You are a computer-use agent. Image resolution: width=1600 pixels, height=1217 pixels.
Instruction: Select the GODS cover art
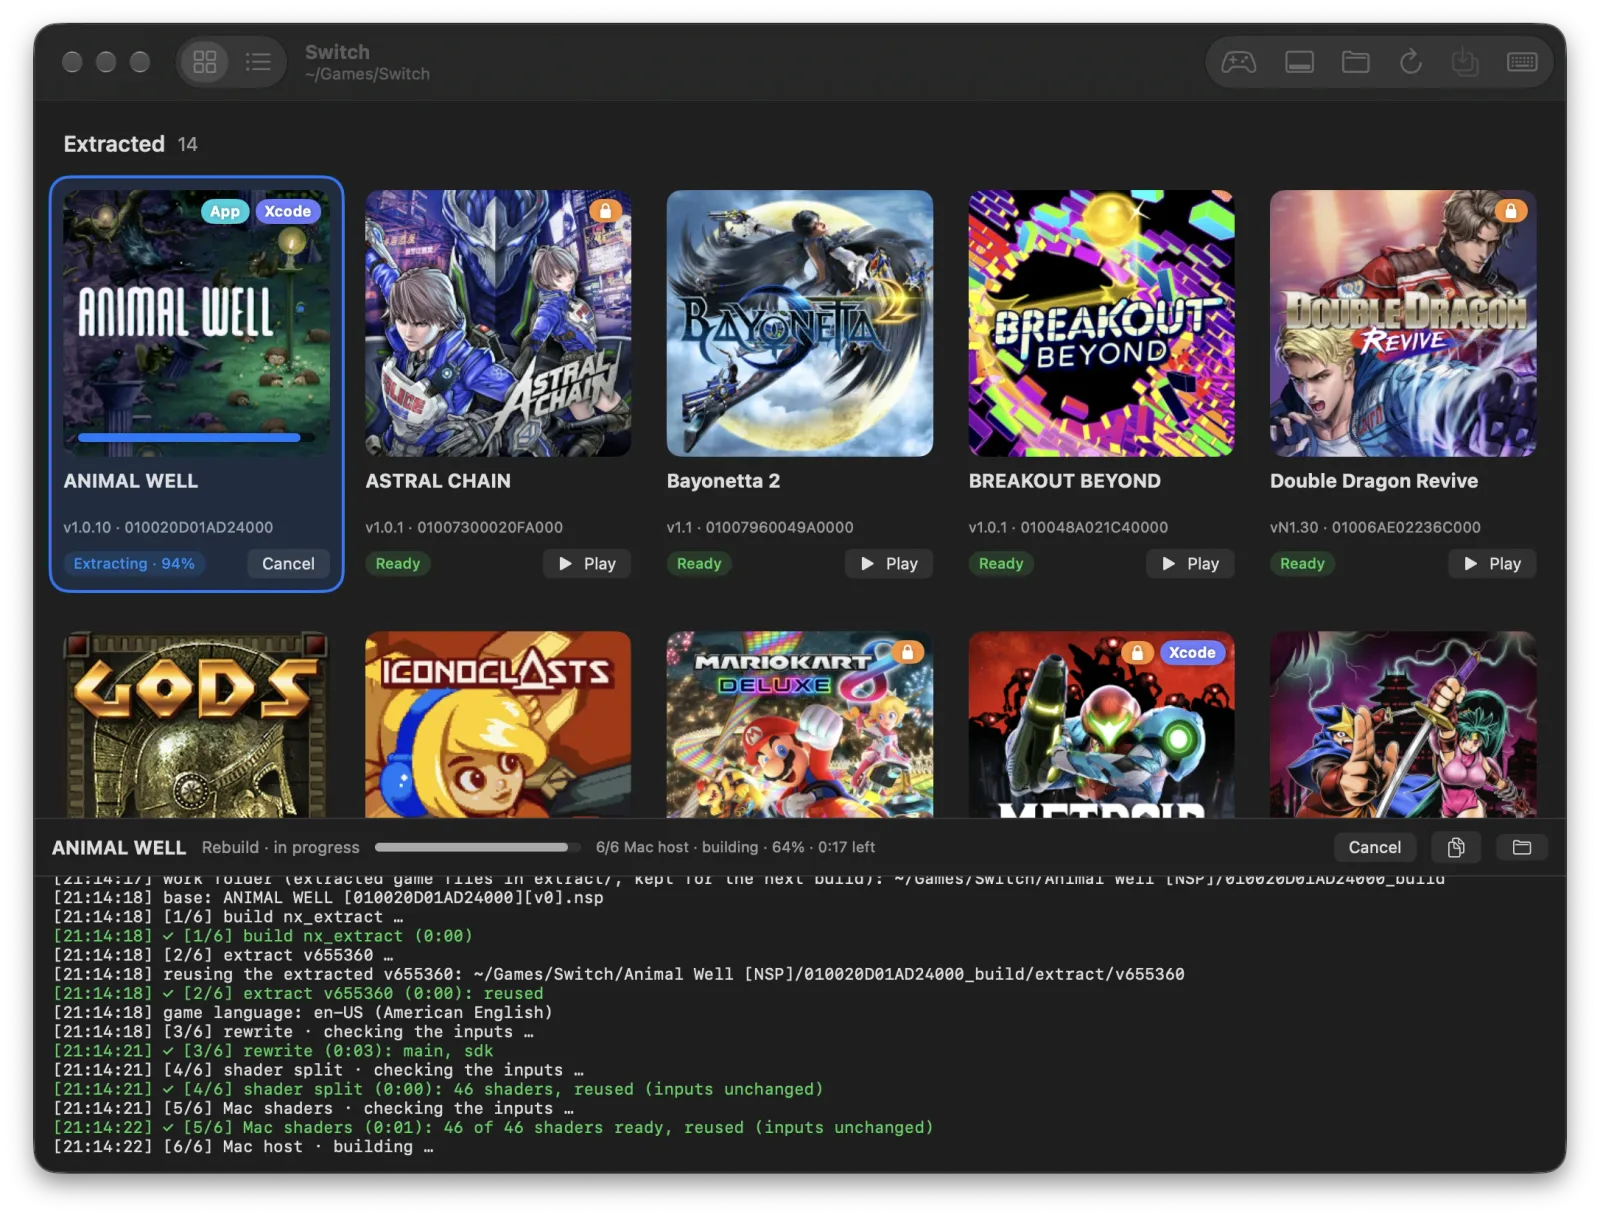[x=196, y=724]
